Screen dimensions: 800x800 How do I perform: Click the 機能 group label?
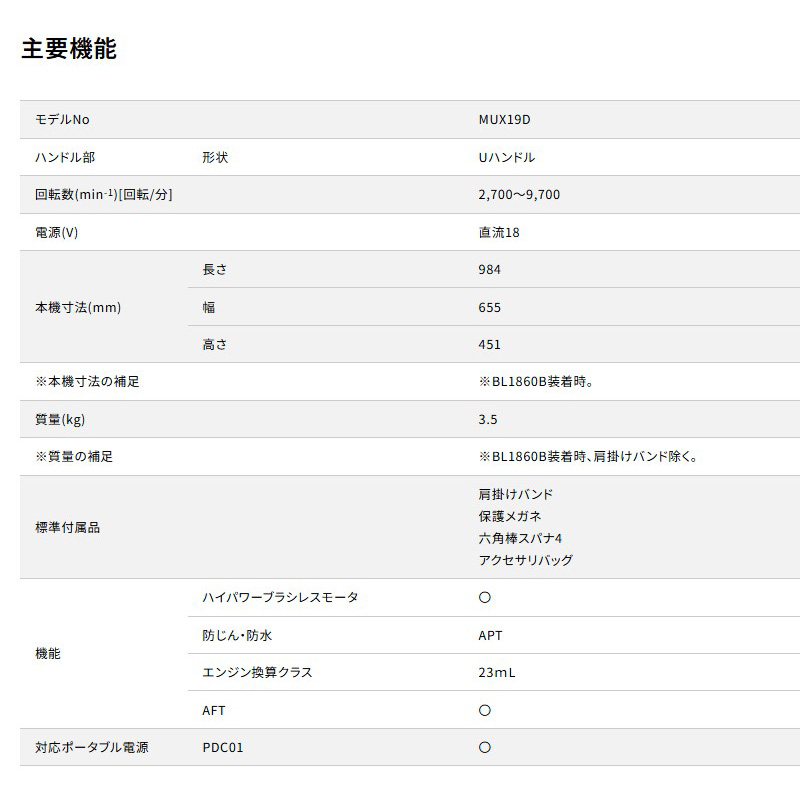47,654
